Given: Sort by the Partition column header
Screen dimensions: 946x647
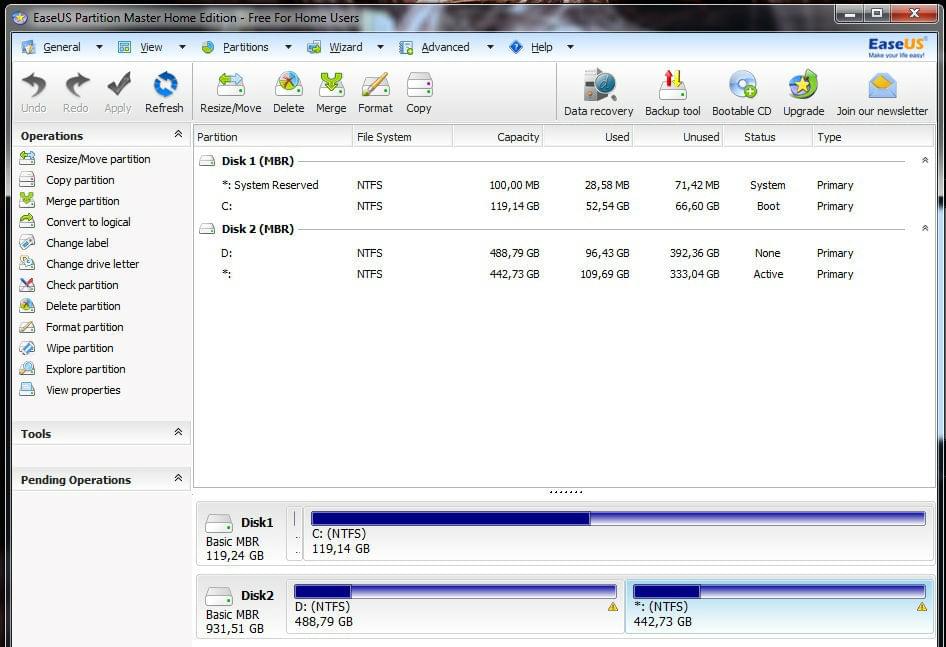Looking at the screenshot, I should pos(273,137).
